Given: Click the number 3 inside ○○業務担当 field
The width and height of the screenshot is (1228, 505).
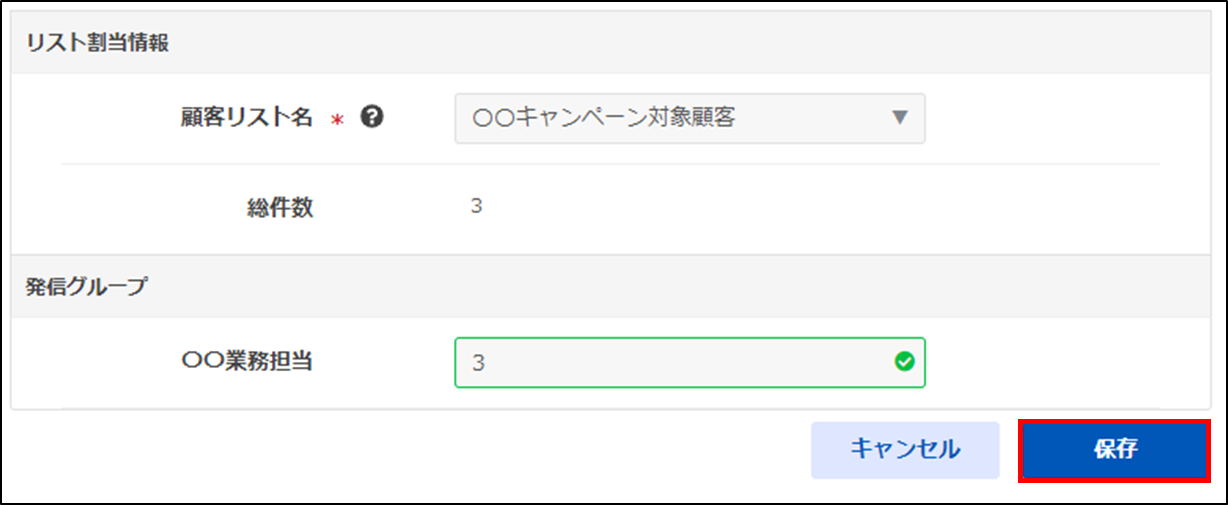Looking at the screenshot, I should (479, 363).
